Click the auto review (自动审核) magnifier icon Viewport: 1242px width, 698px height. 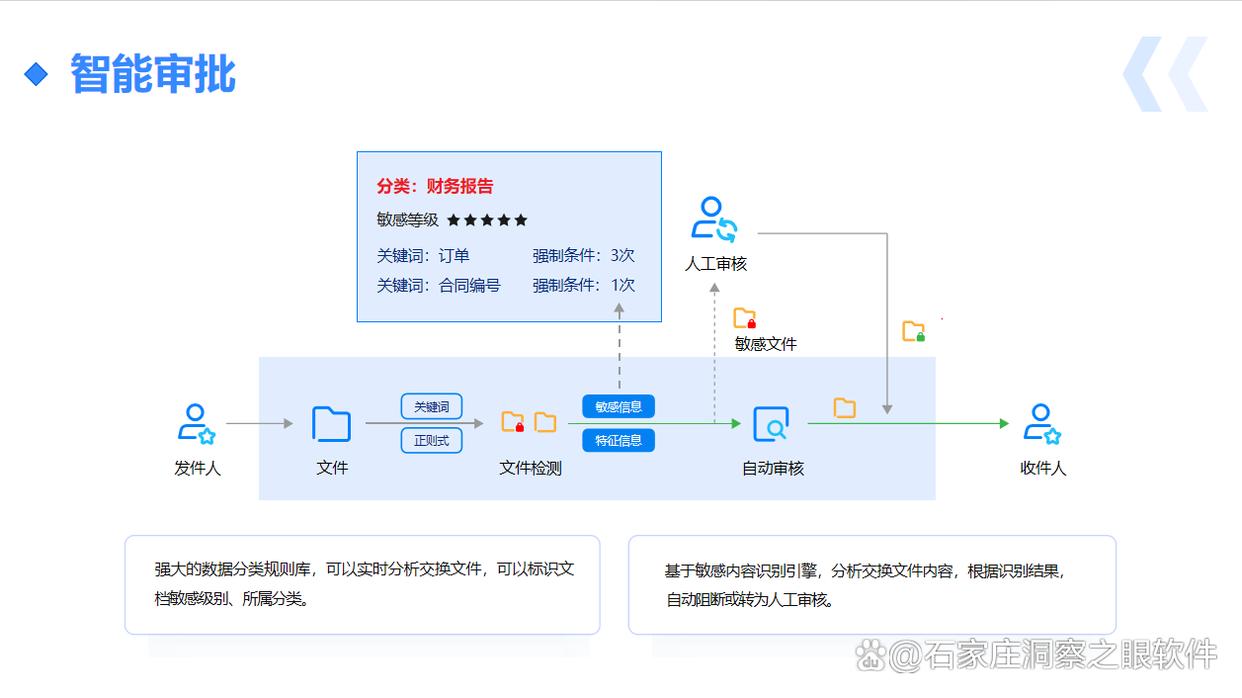[x=771, y=424]
